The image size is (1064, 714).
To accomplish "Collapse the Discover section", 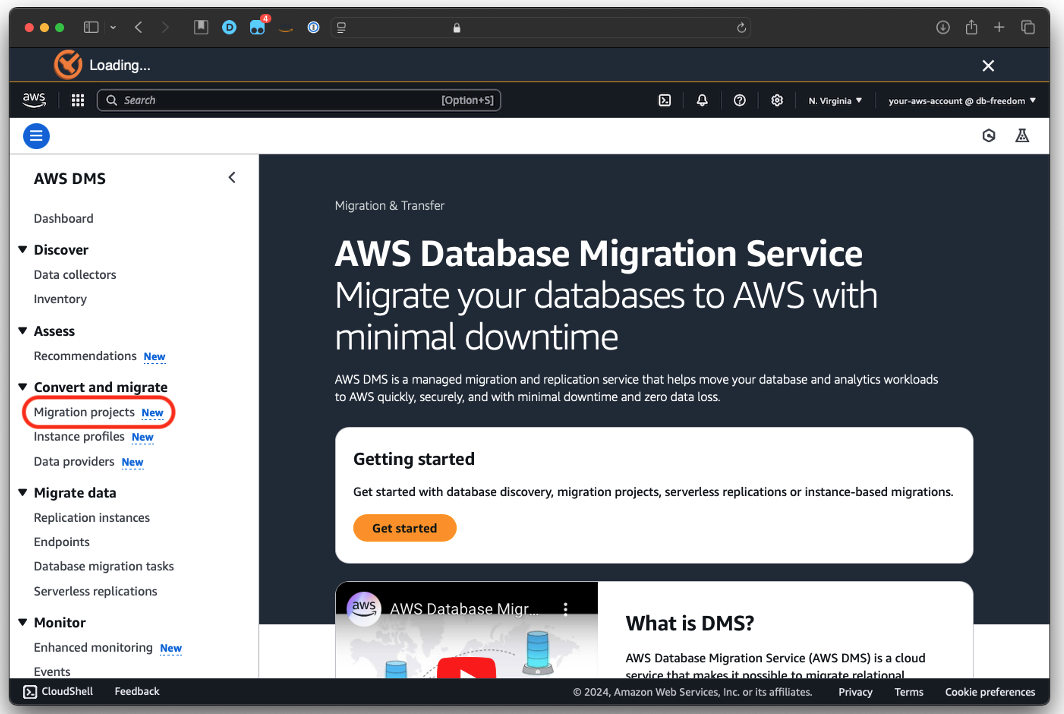I will coord(22,250).
